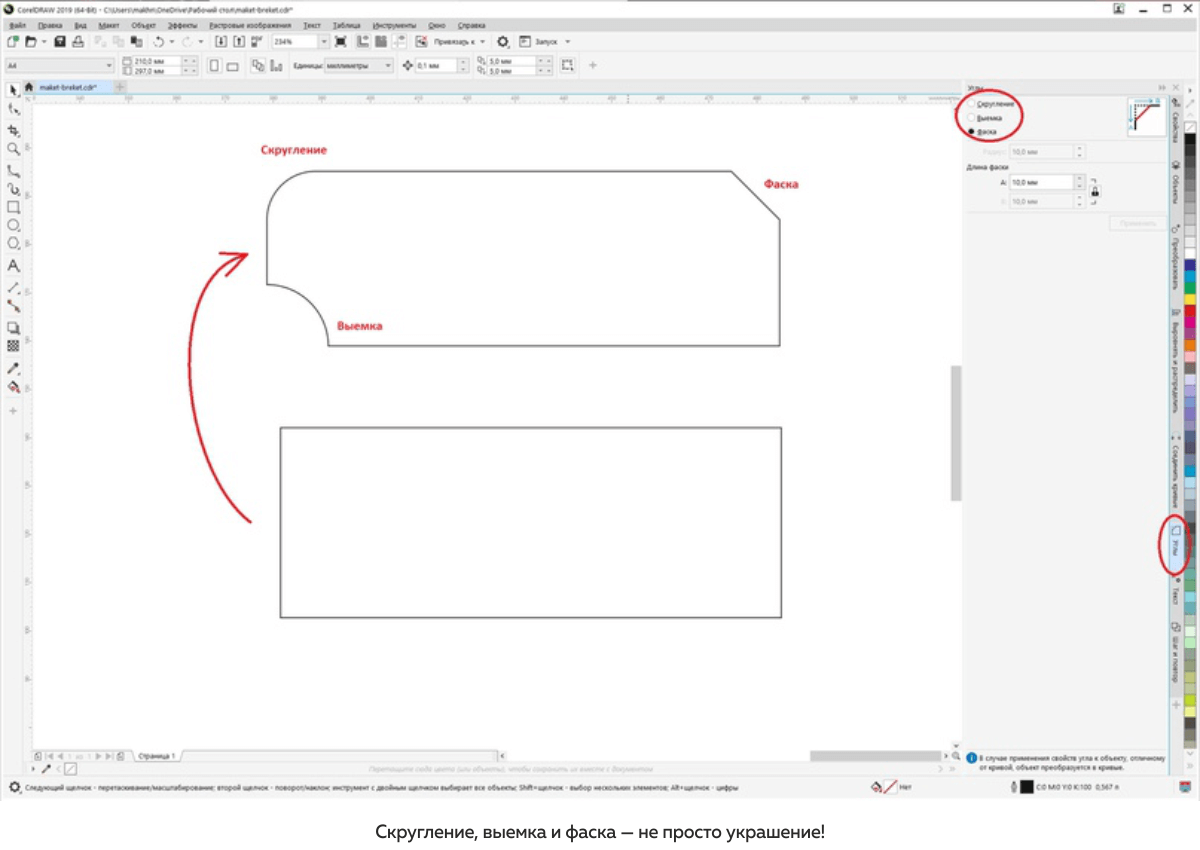Open the A4 page size dropdown
Screen dimensions: 1200x850
coord(59,66)
